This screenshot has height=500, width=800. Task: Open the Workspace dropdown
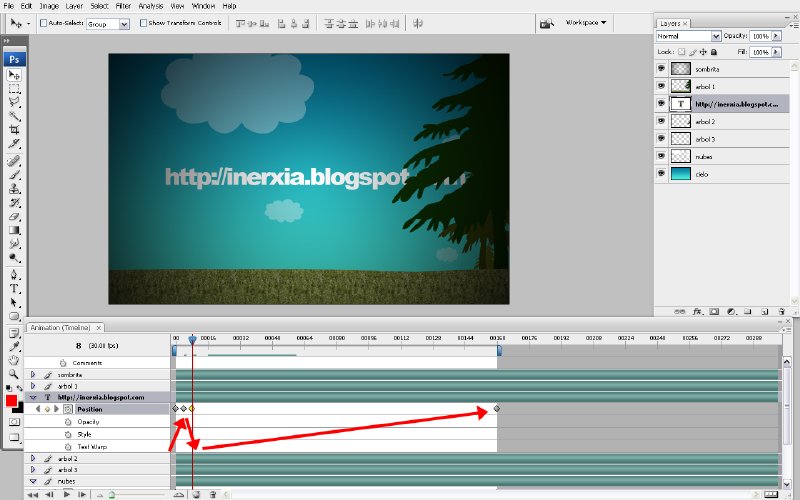point(586,23)
